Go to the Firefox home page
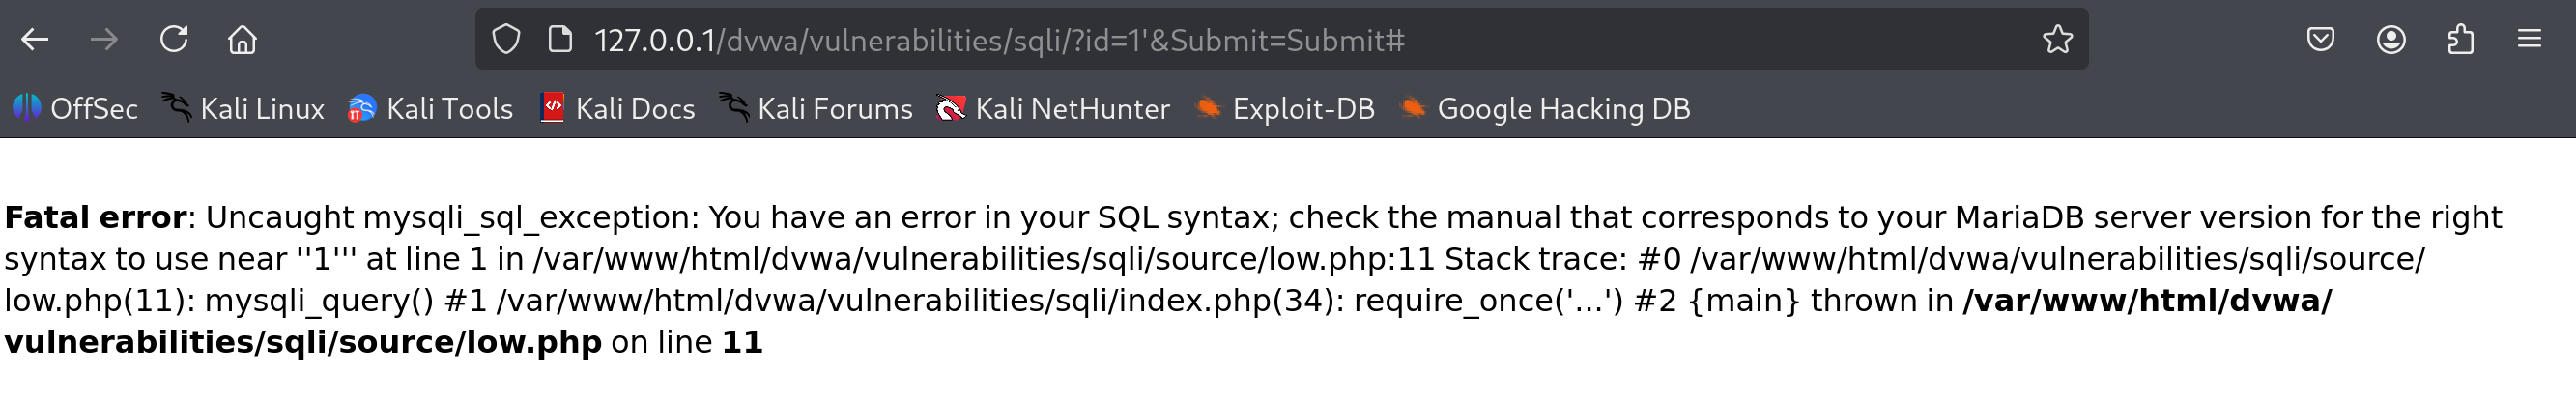Screen dimensions: 2576x404 pyautogui.click(x=242, y=40)
